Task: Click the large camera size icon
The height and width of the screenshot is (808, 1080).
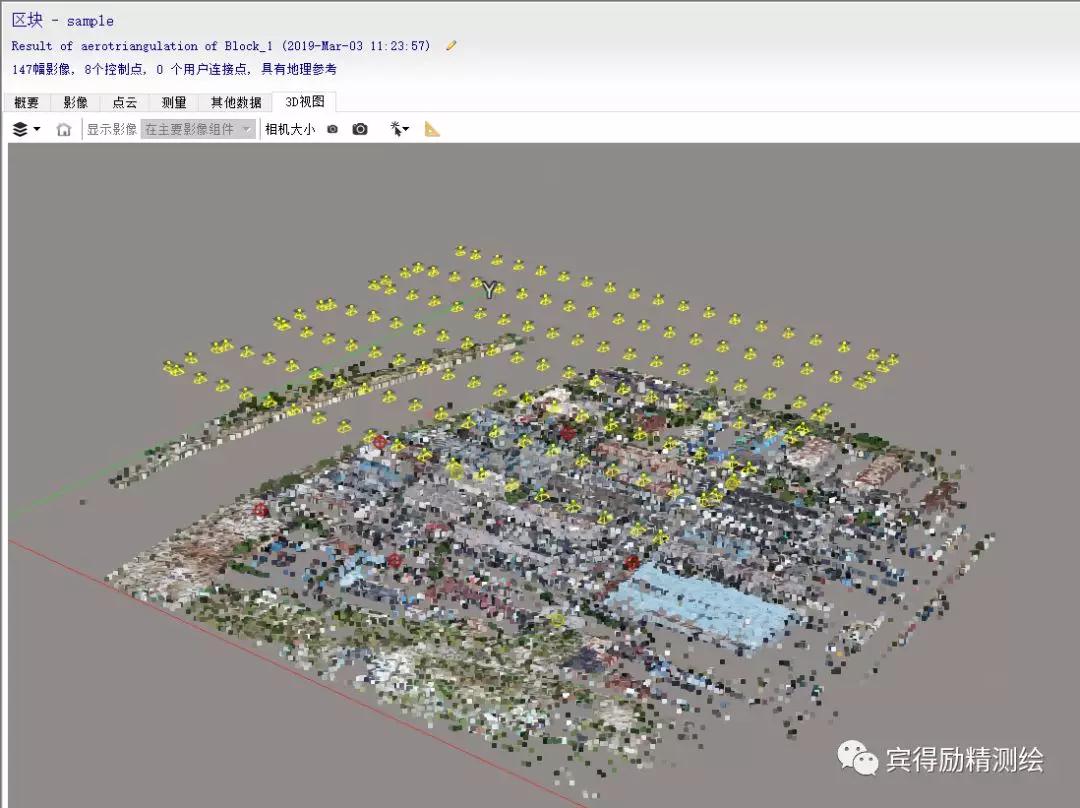Action: point(360,129)
